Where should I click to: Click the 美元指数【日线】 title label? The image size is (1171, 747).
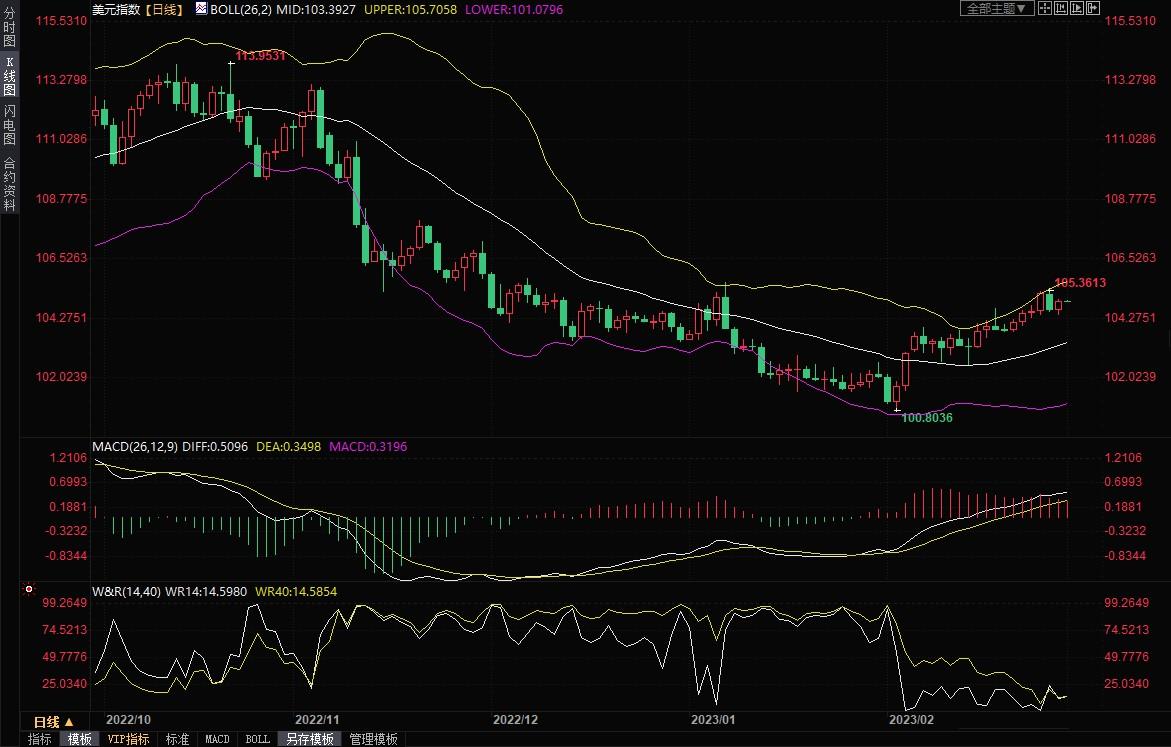point(137,9)
